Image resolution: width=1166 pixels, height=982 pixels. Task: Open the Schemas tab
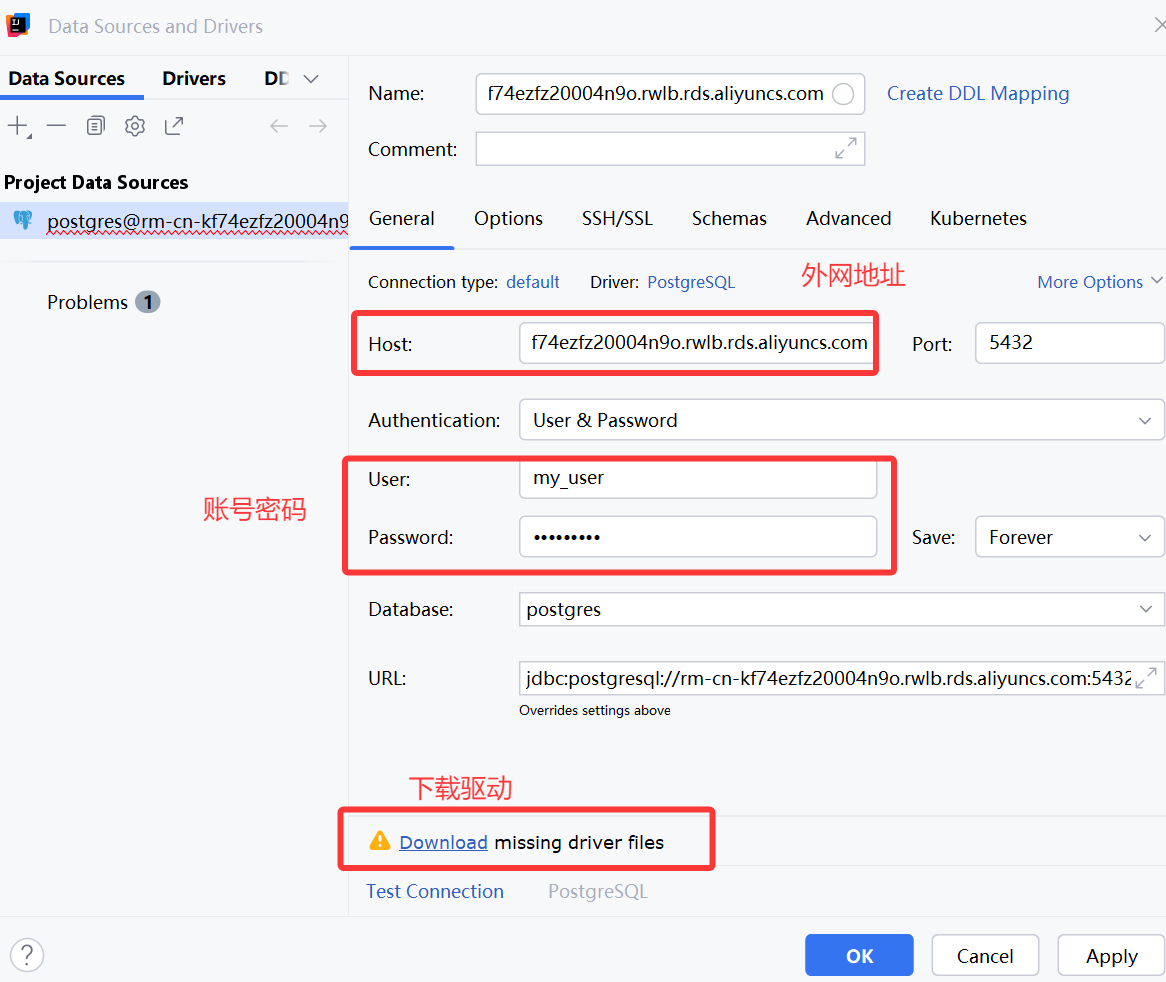click(729, 219)
